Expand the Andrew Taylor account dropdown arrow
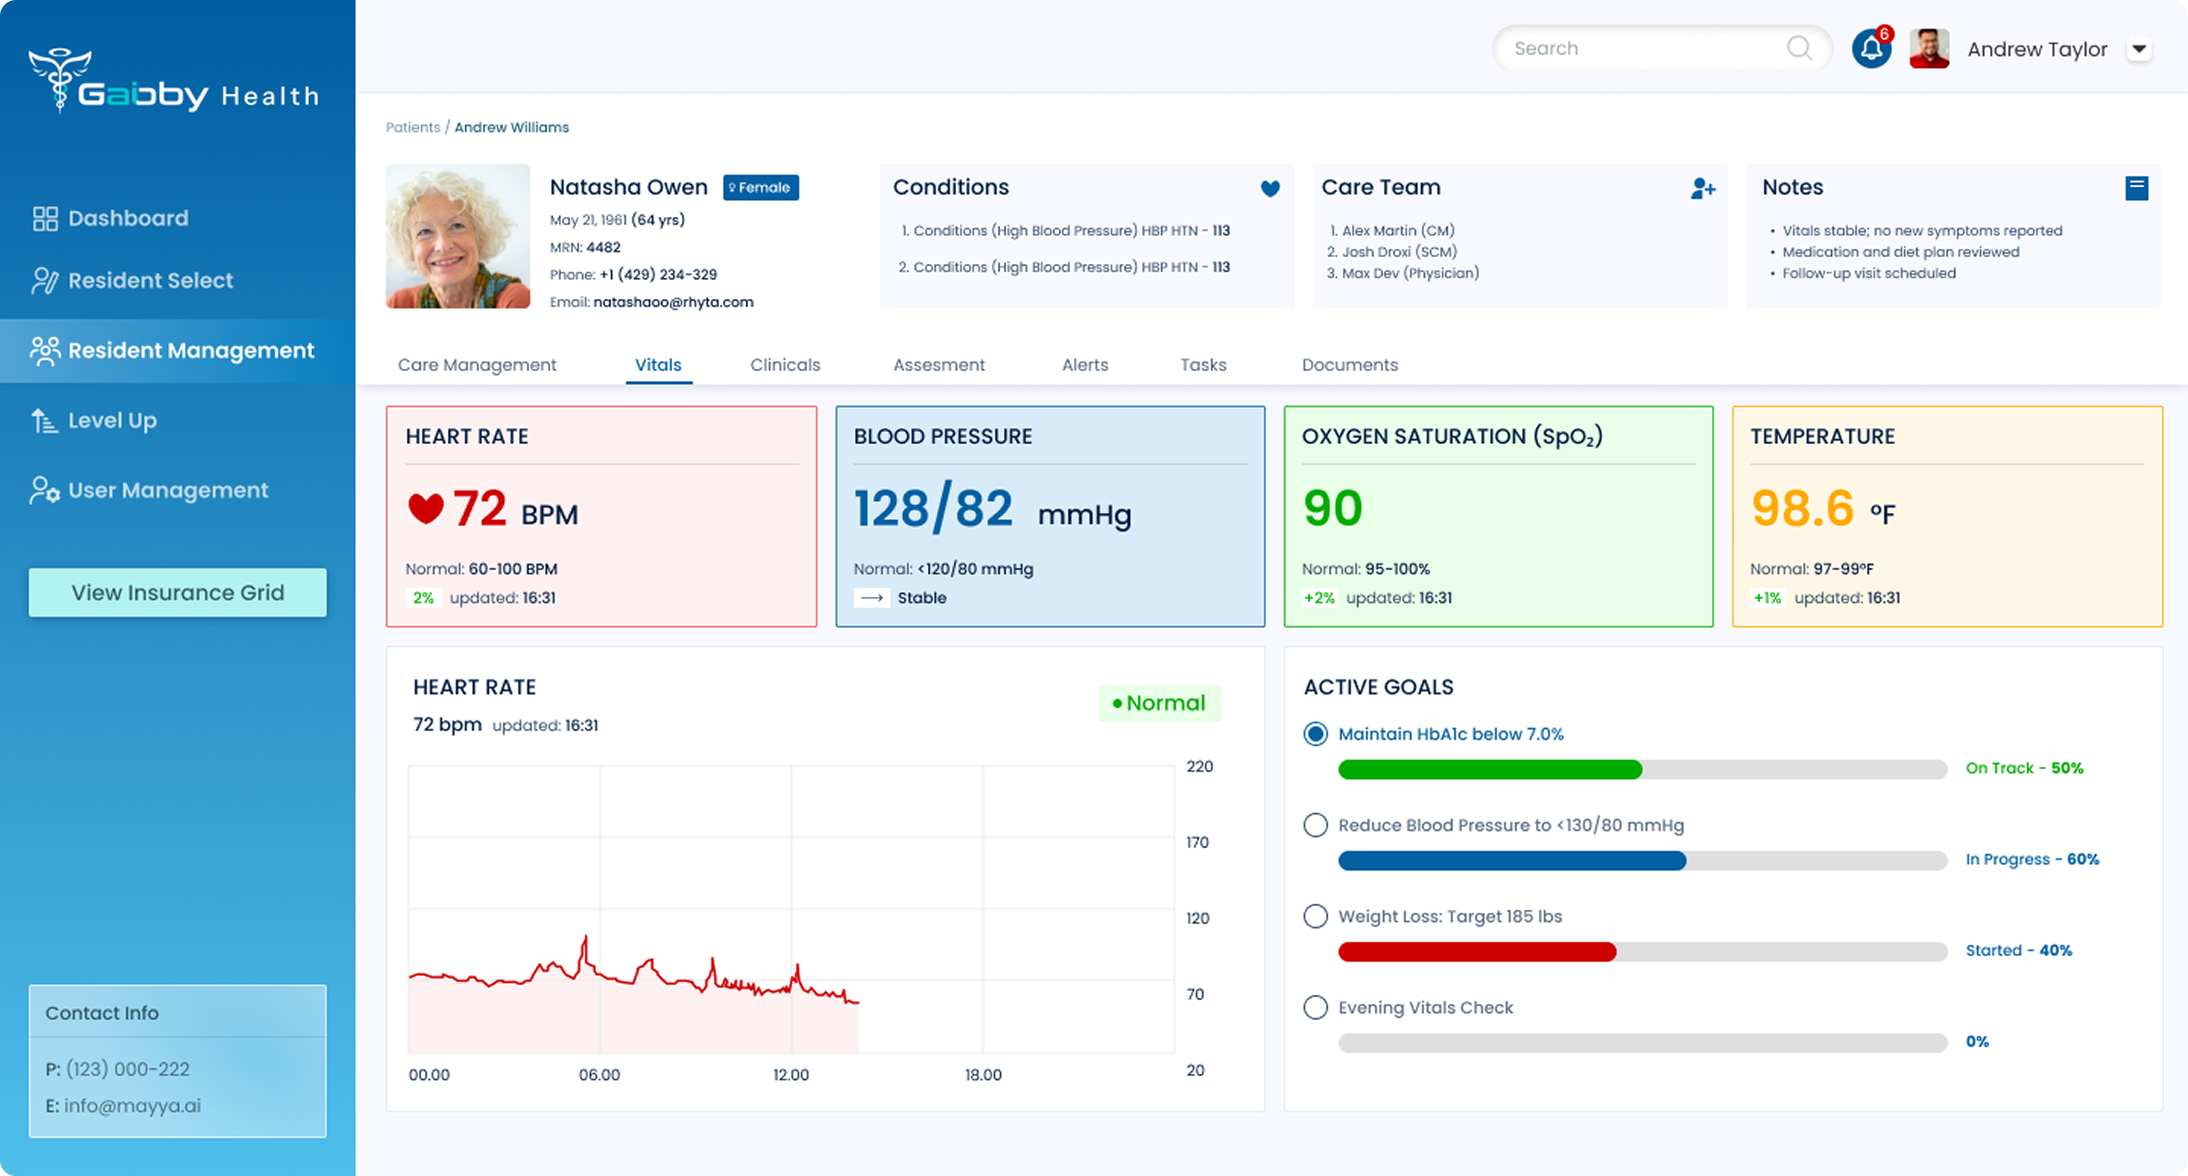 point(2139,49)
